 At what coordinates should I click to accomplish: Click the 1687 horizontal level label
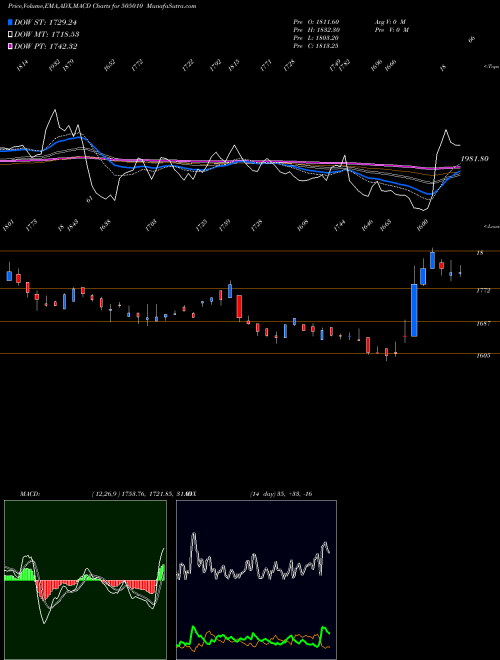(483, 323)
